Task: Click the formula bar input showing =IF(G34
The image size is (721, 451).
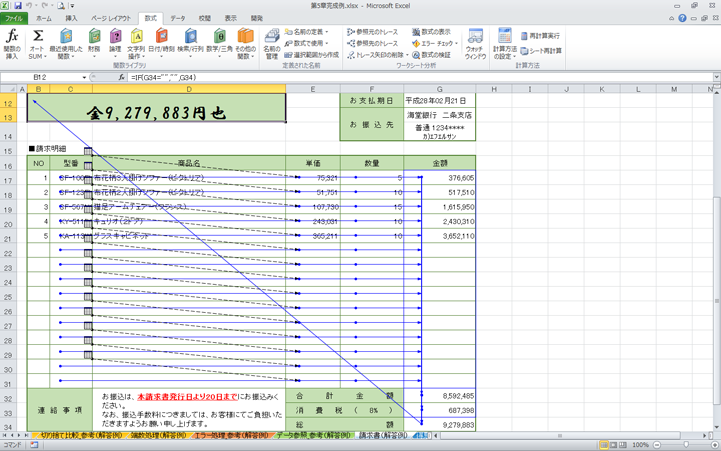Action: [420, 77]
